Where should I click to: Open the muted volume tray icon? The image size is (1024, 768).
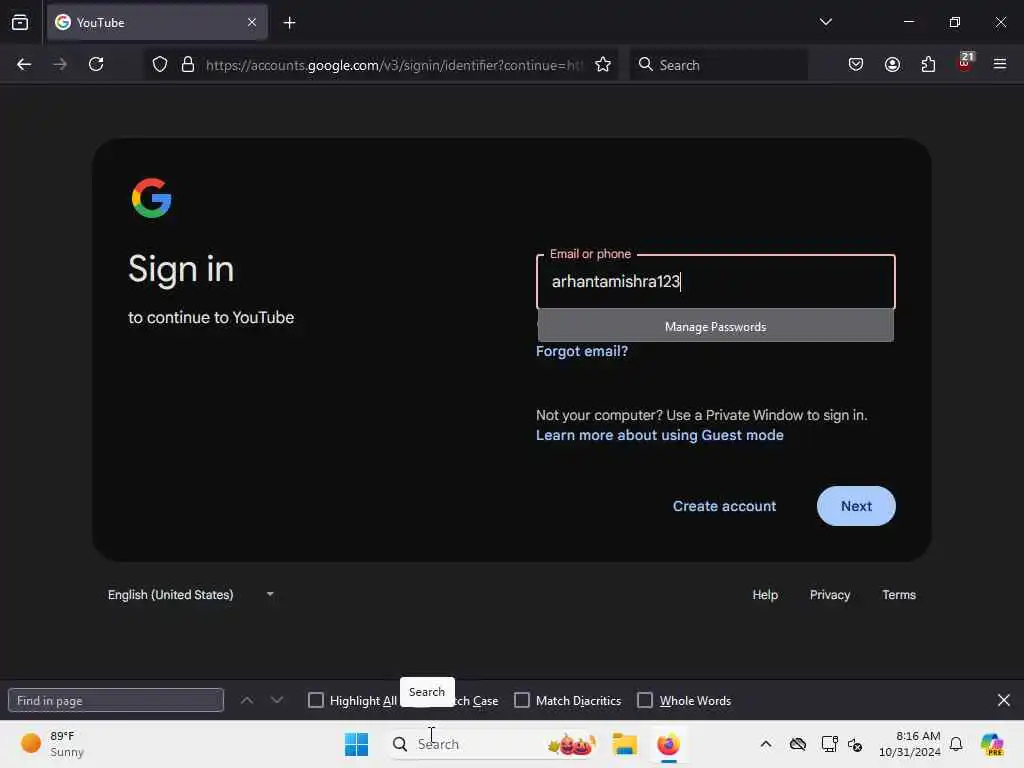click(x=855, y=744)
